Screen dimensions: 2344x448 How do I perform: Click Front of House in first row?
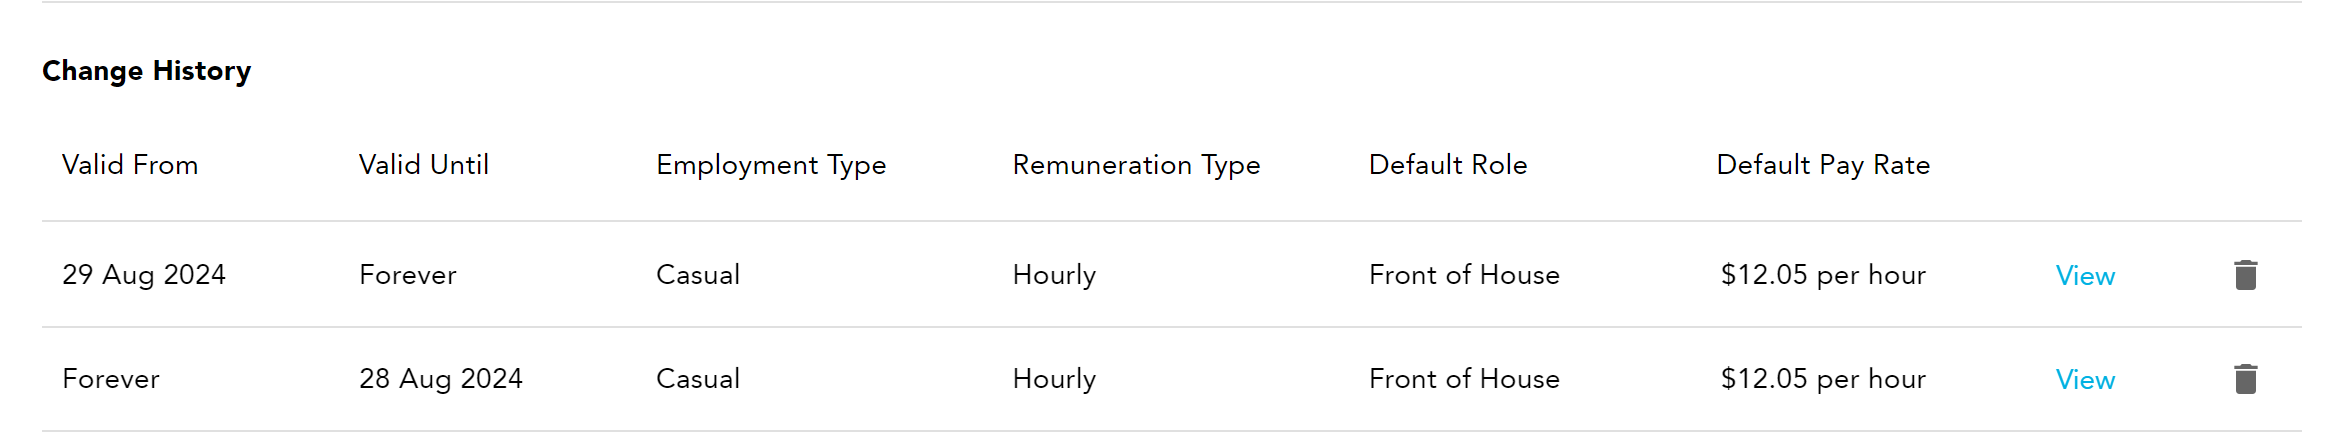coord(1464,275)
